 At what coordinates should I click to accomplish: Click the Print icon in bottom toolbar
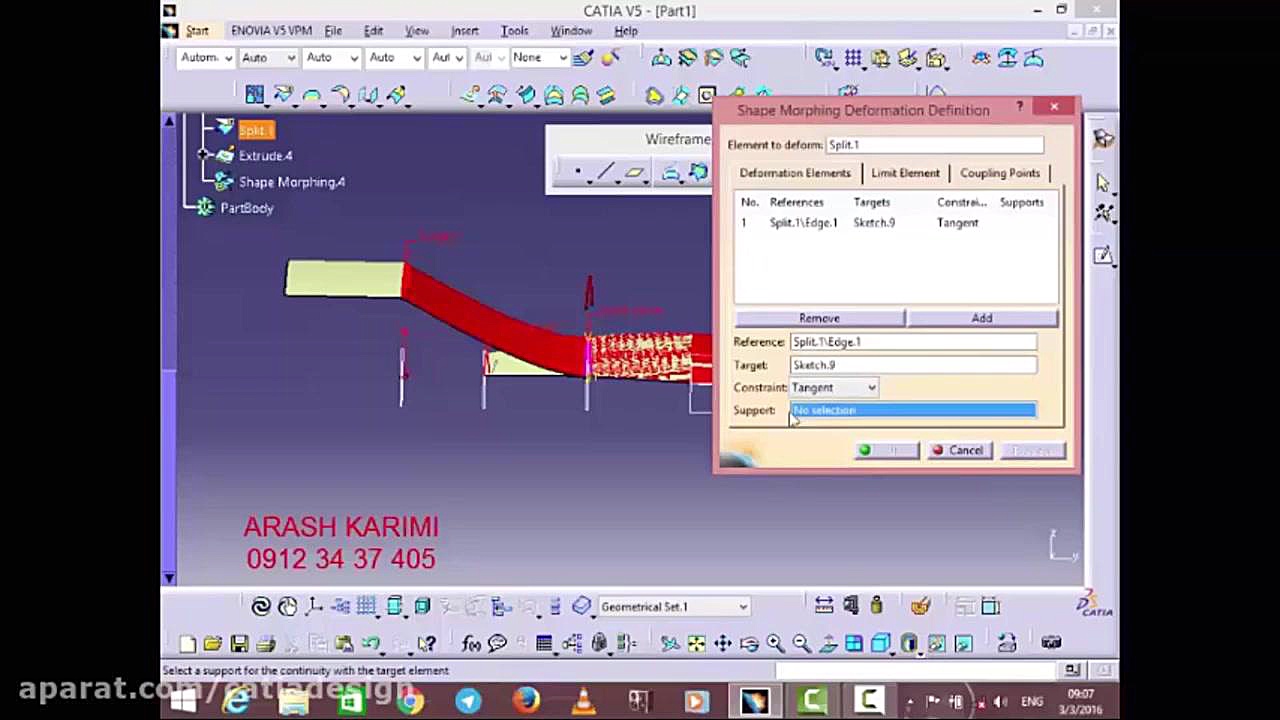click(265, 643)
